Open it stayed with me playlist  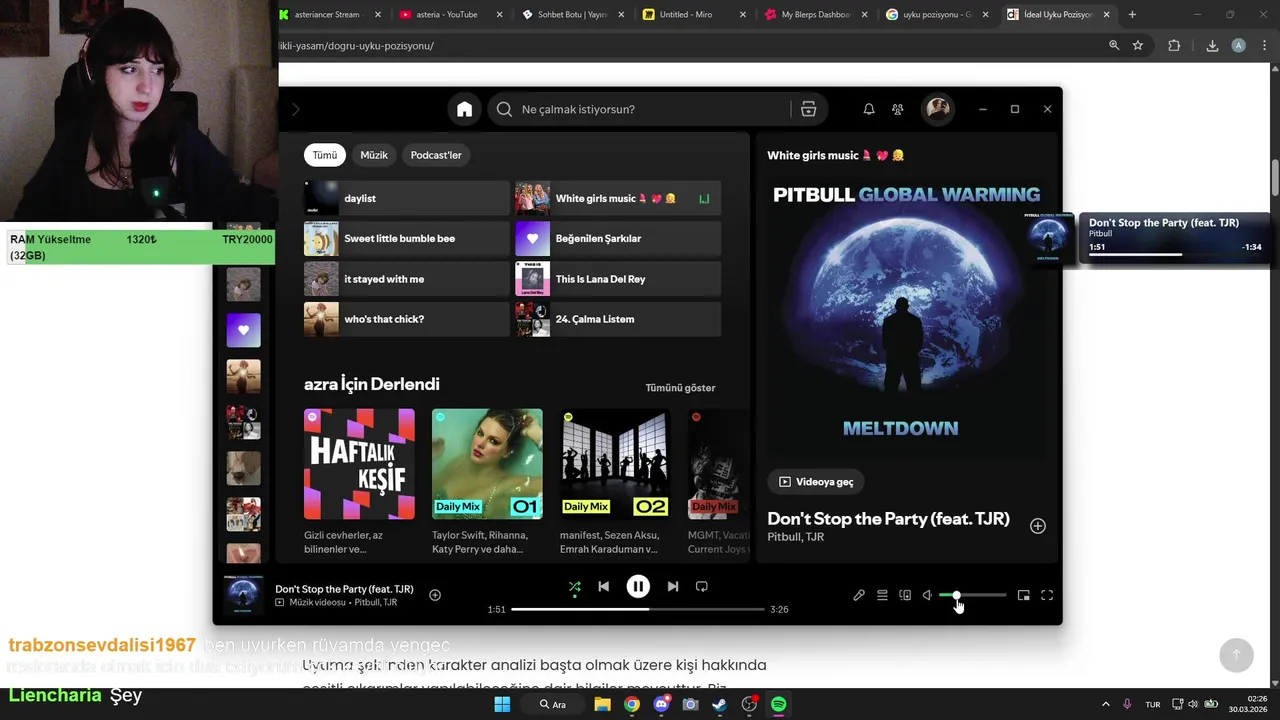(x=407, y=279)
